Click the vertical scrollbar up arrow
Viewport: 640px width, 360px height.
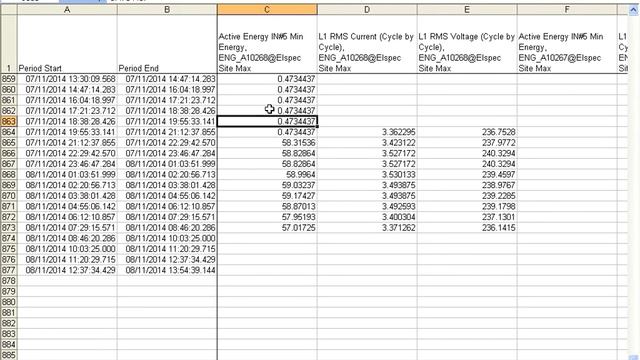click(x=633, y=10)
